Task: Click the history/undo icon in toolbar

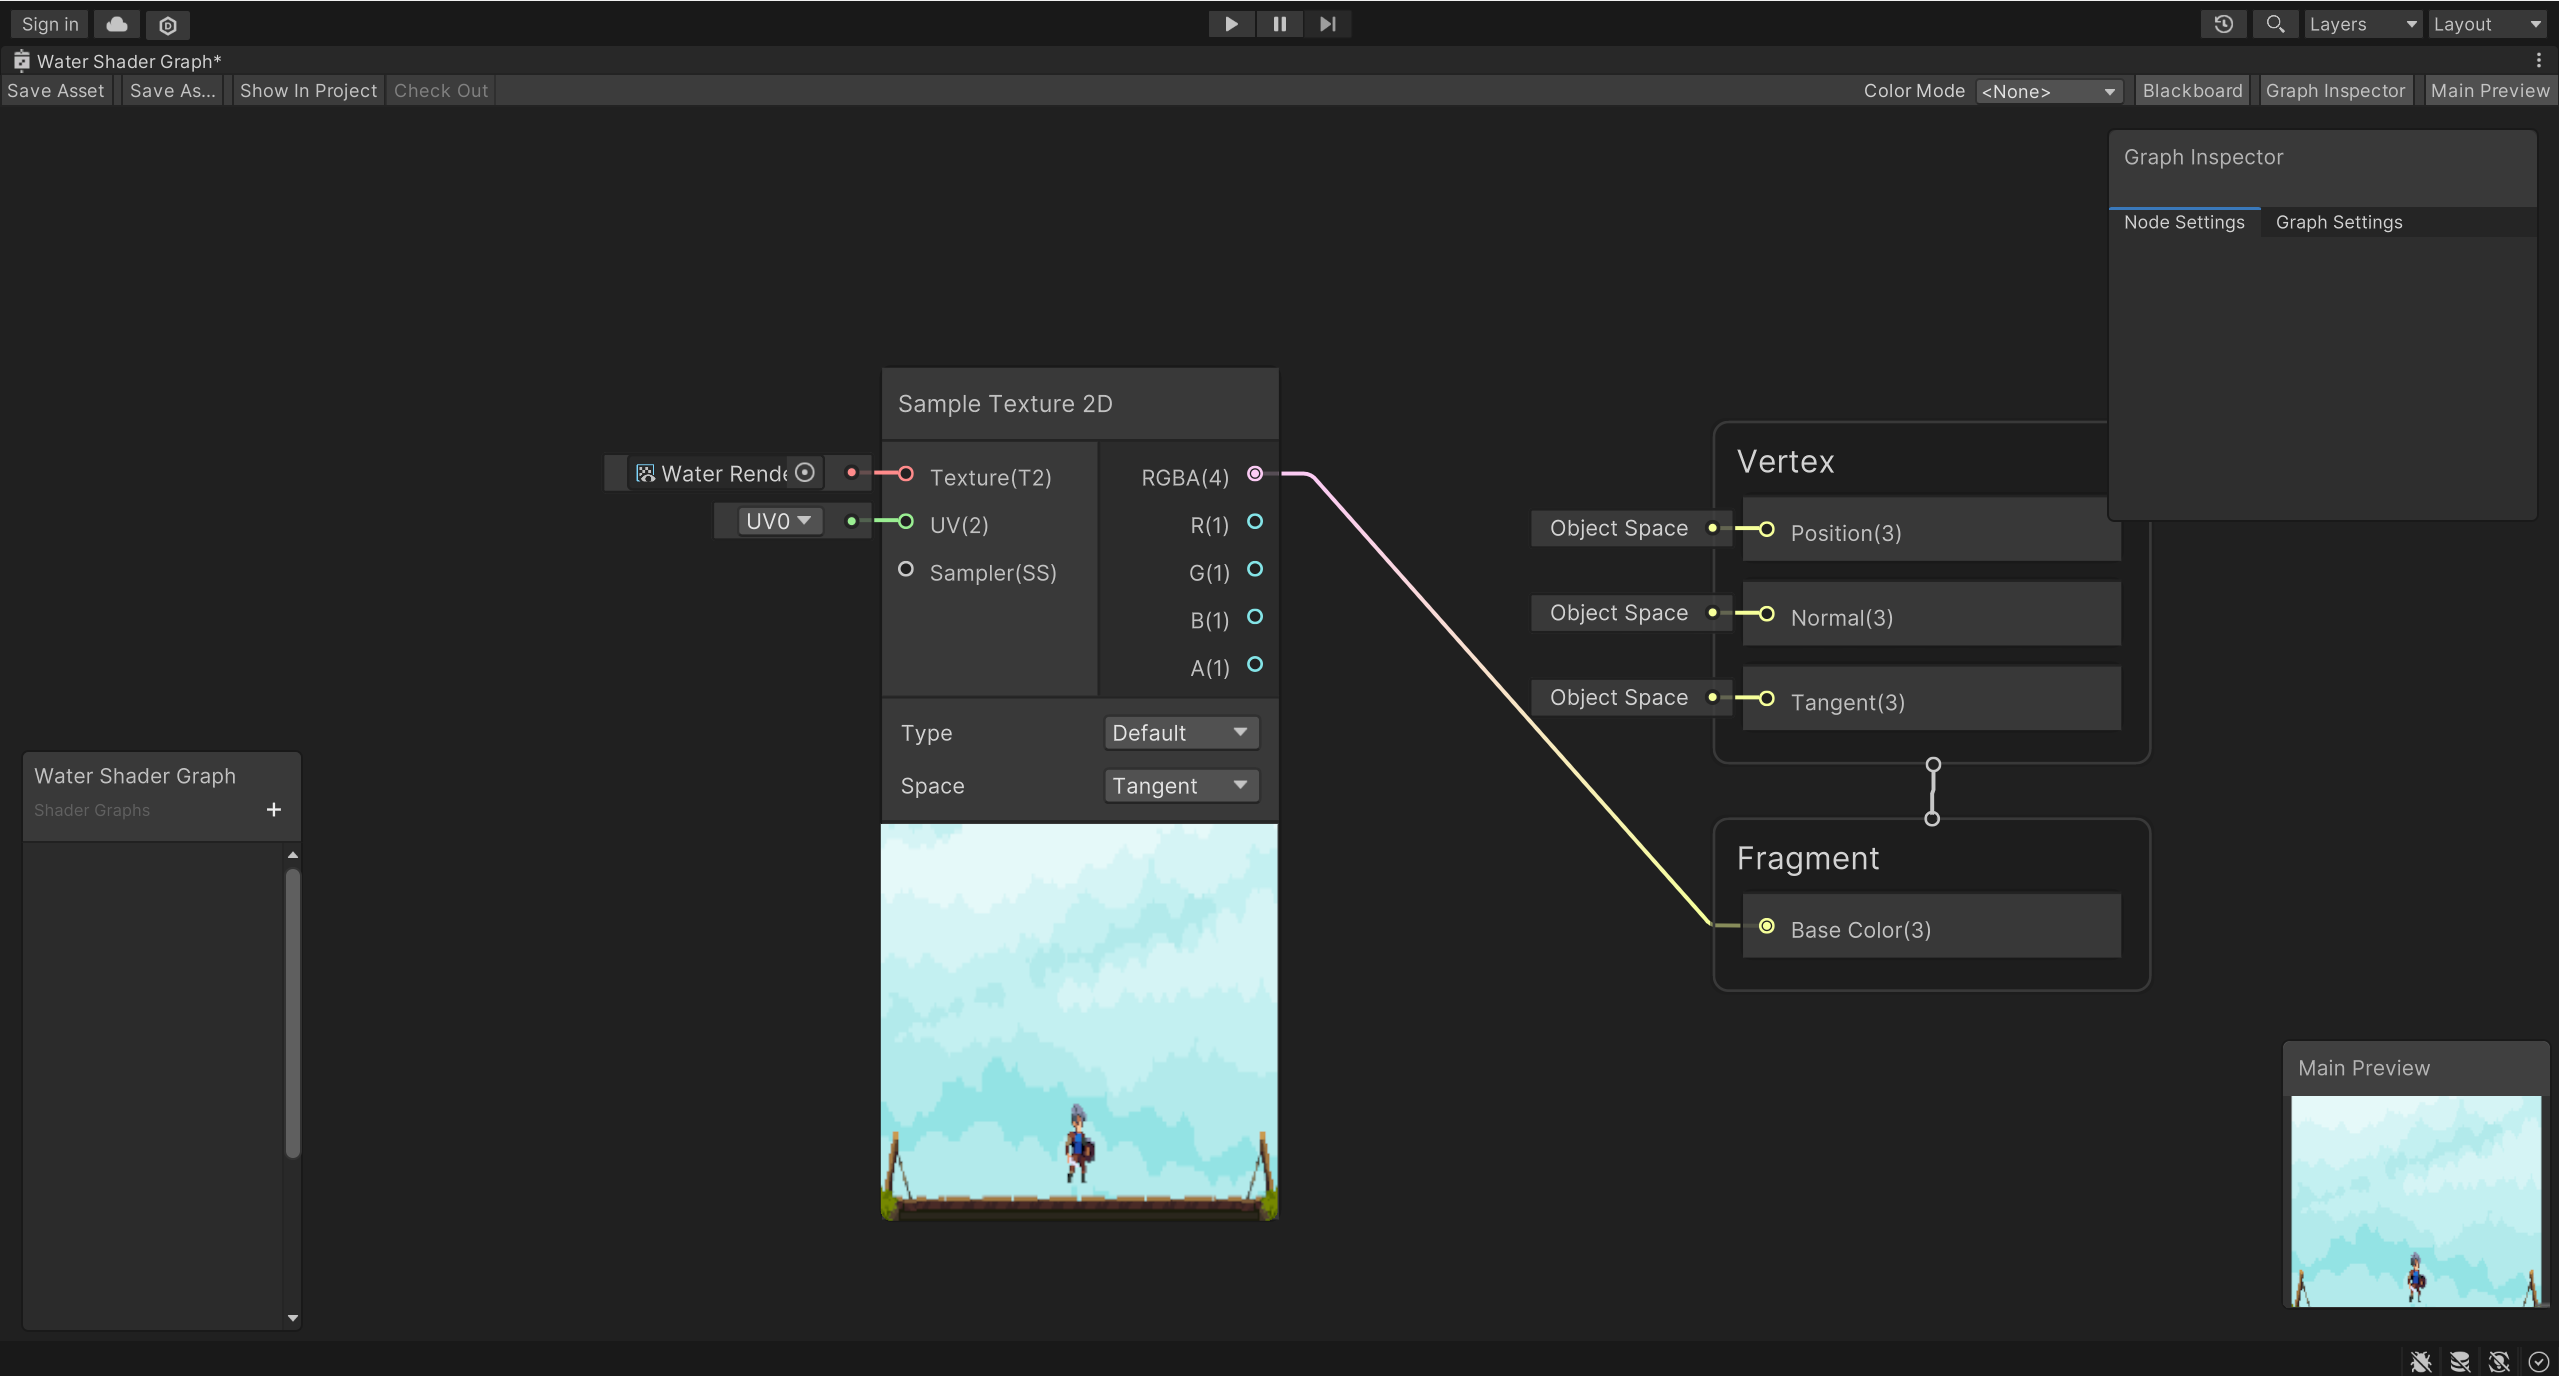Action: tap(2224, 24)
